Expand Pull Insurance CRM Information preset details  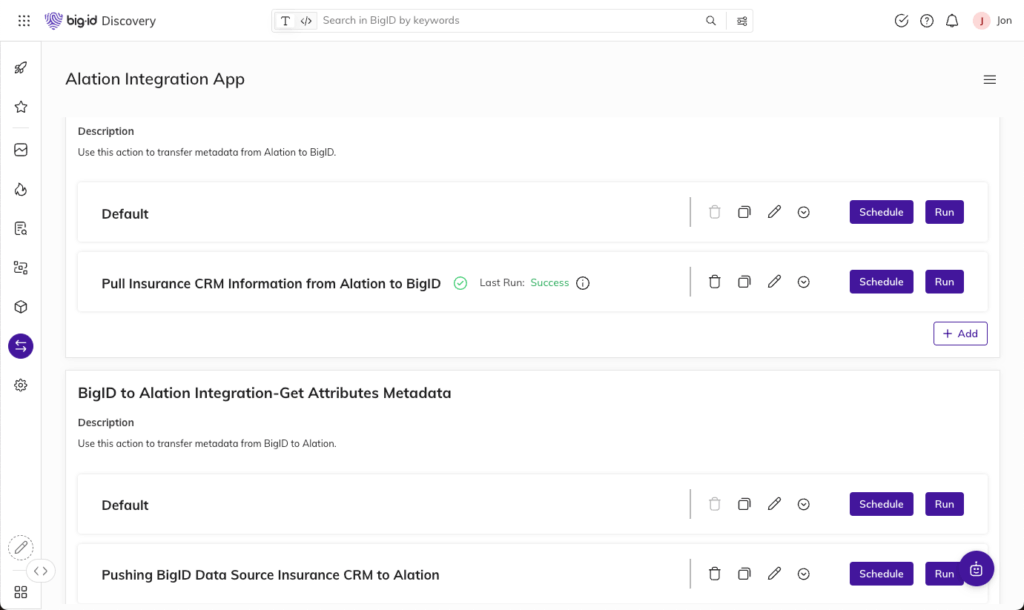[x=804, y=282]
